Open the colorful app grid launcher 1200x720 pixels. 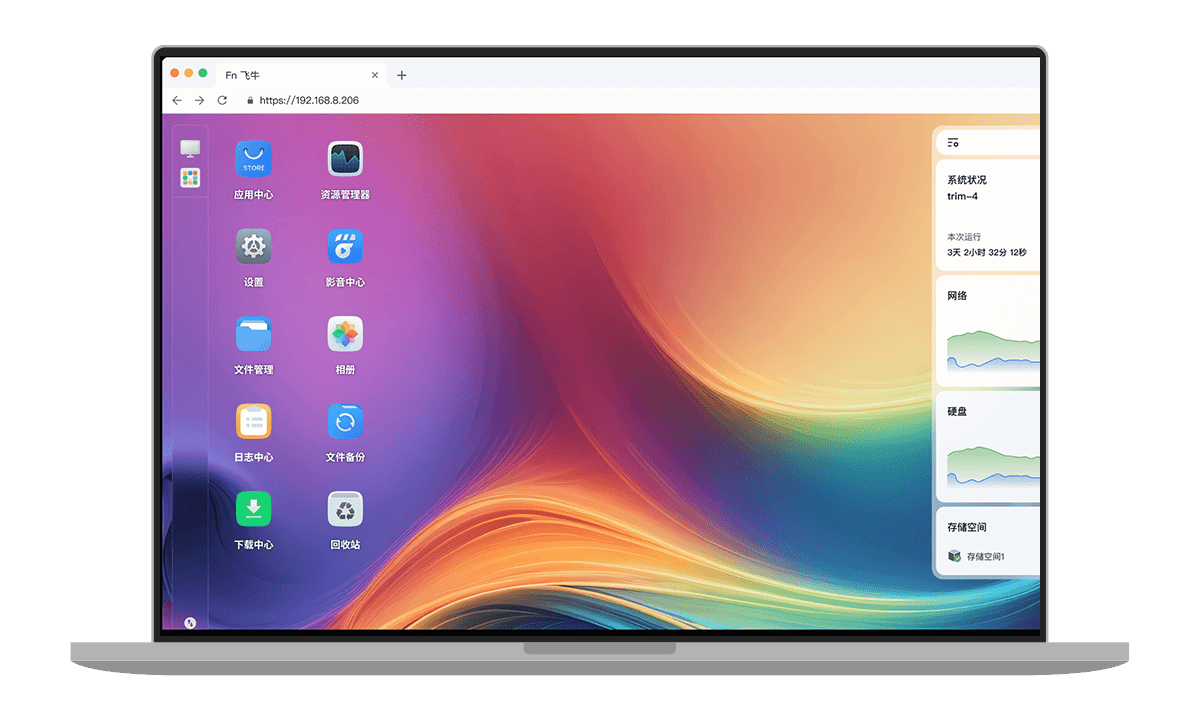190,178
